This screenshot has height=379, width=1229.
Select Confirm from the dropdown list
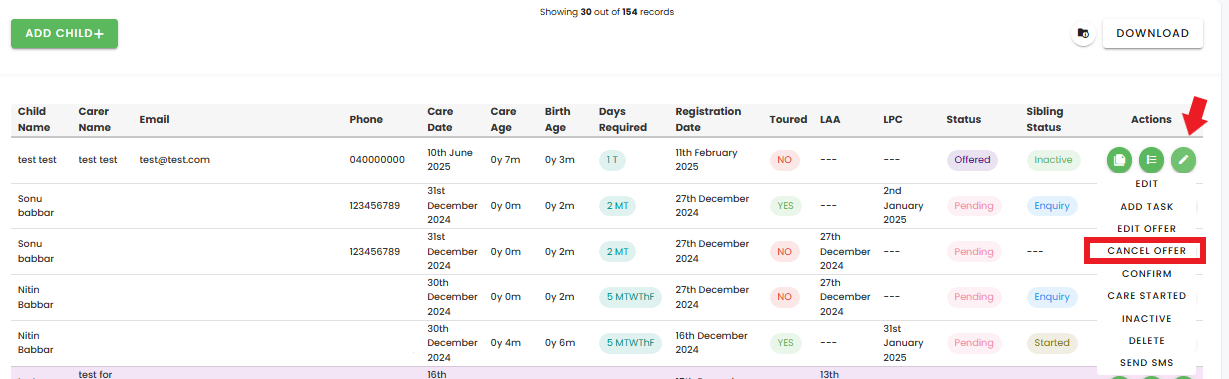pos(1146,274)
